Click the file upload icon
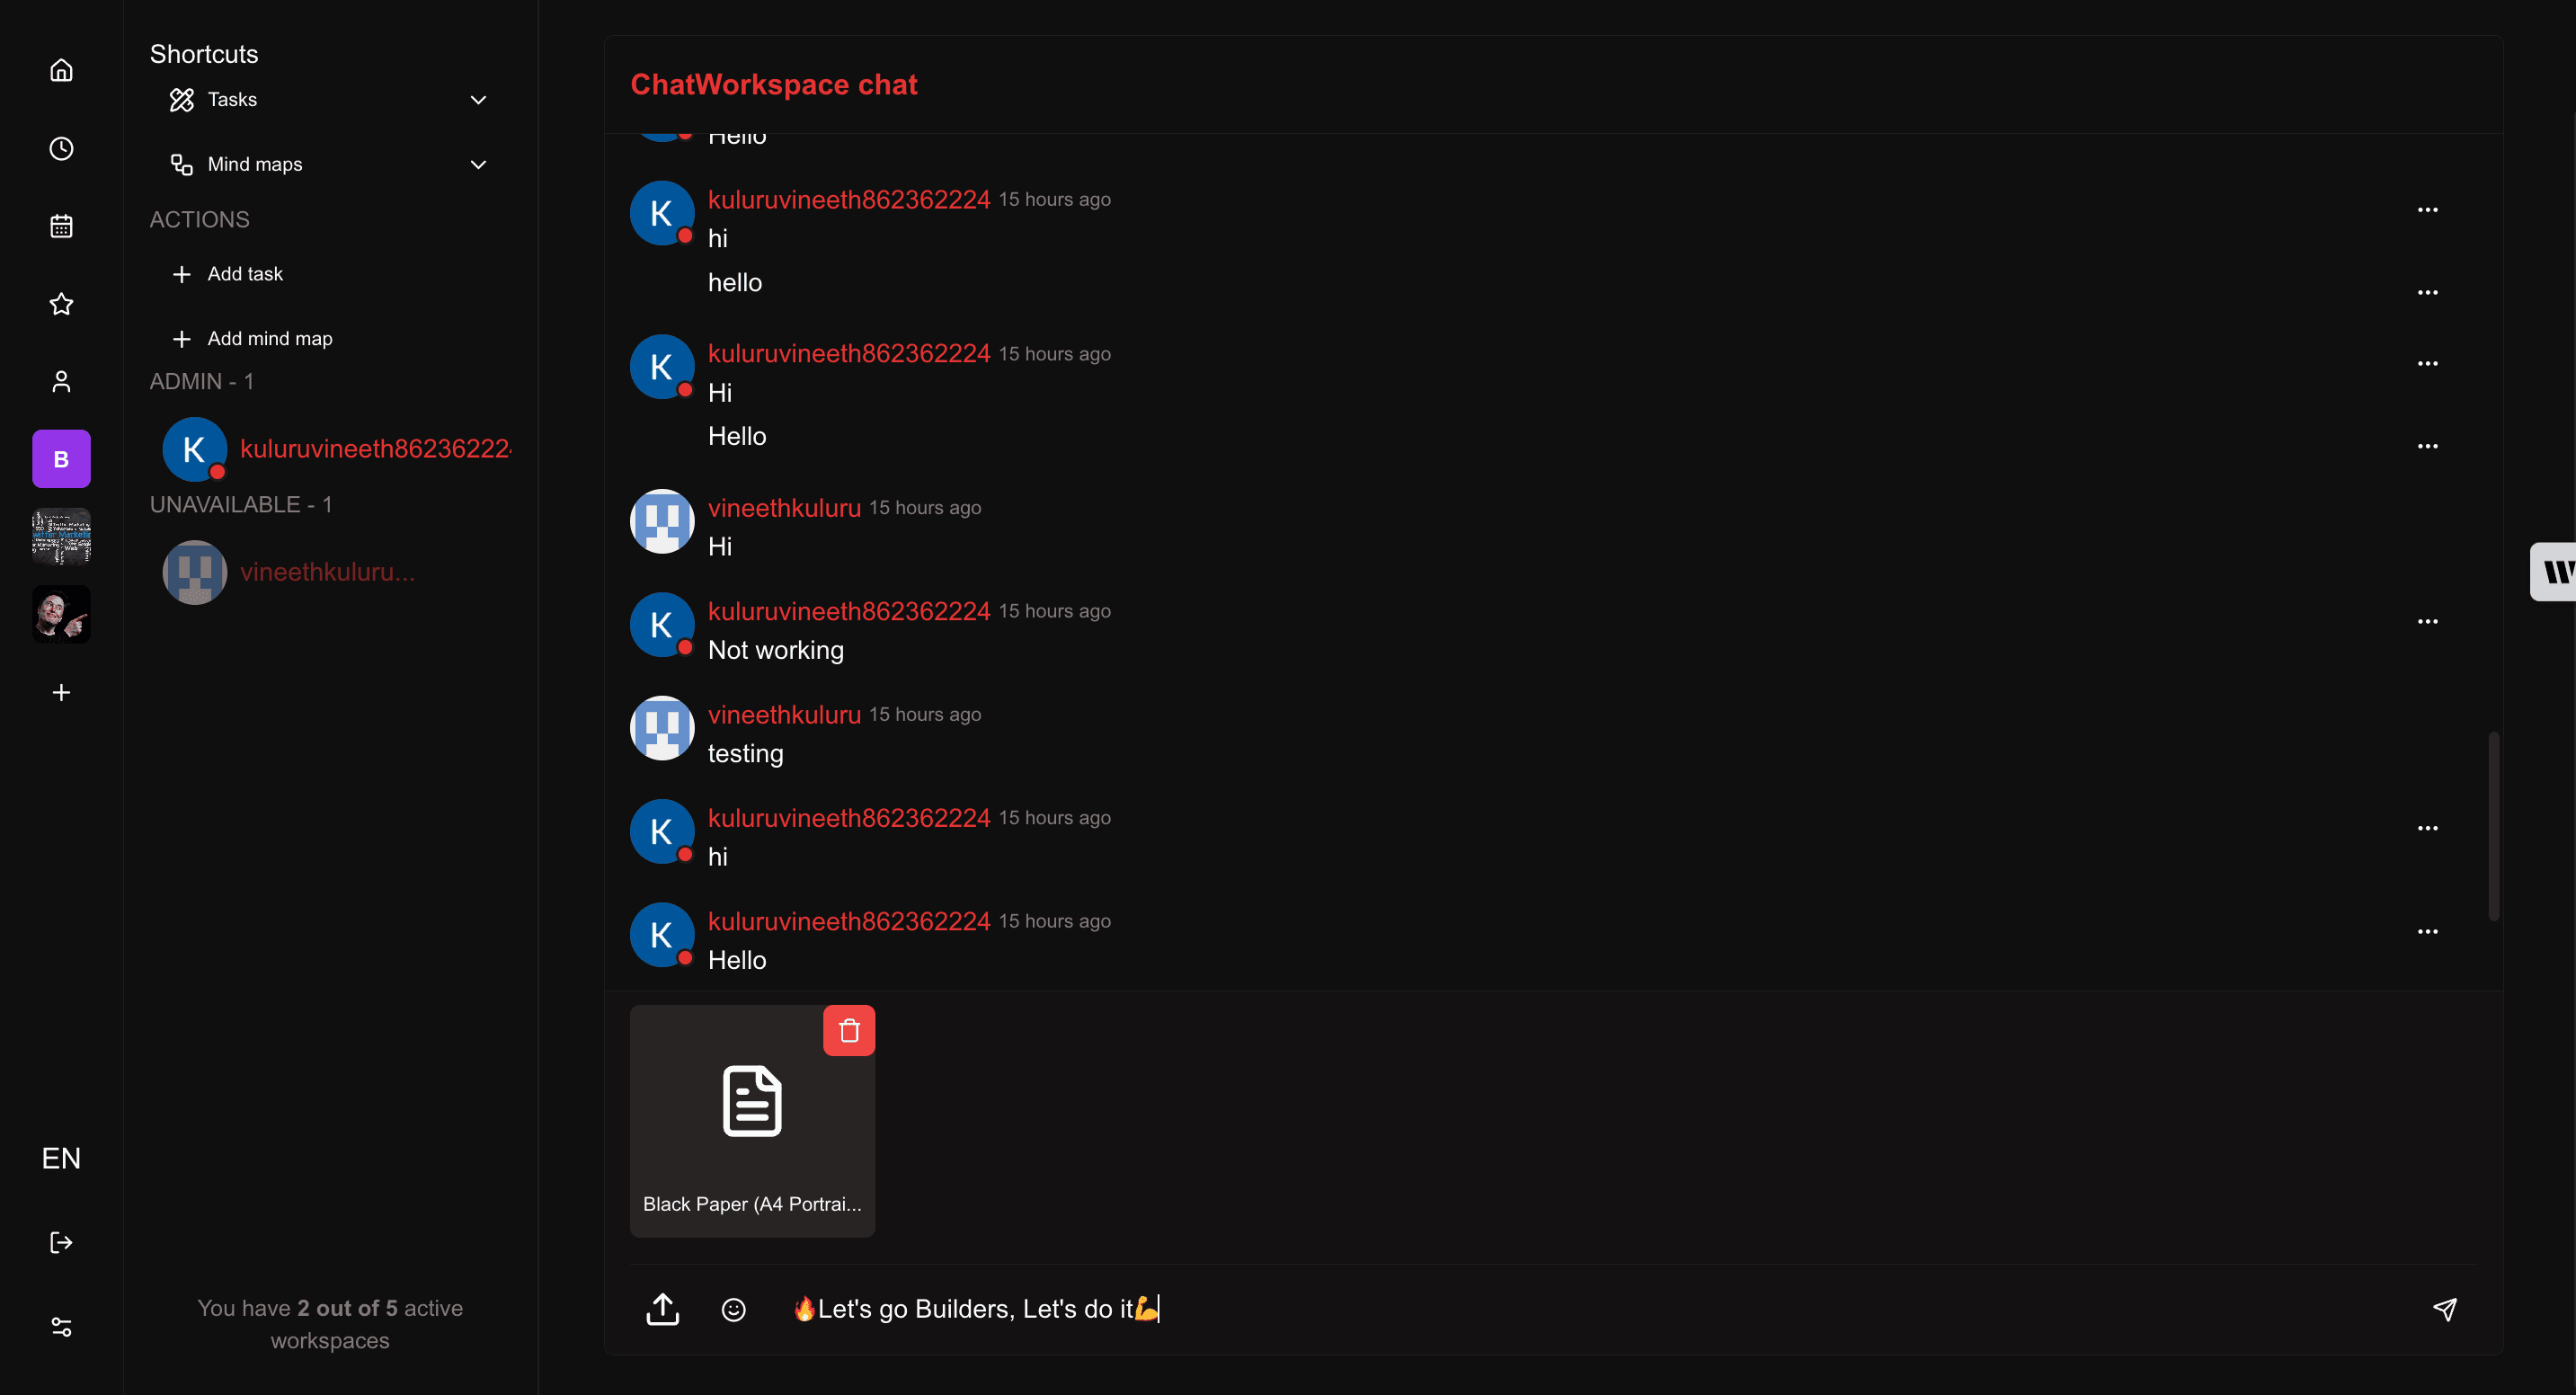 (x=662, y=1309)
